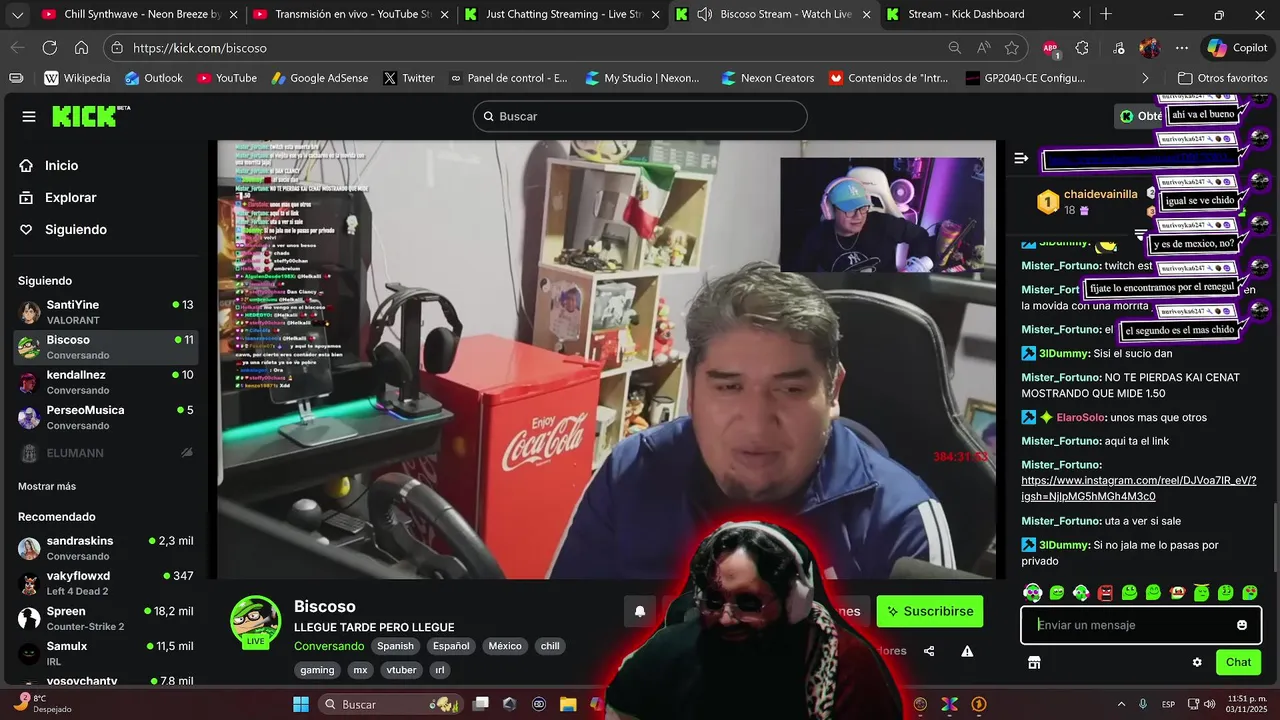Open chaidevainilla top gifter entry
This screenshot has height=720, width=1280.
1088,202
